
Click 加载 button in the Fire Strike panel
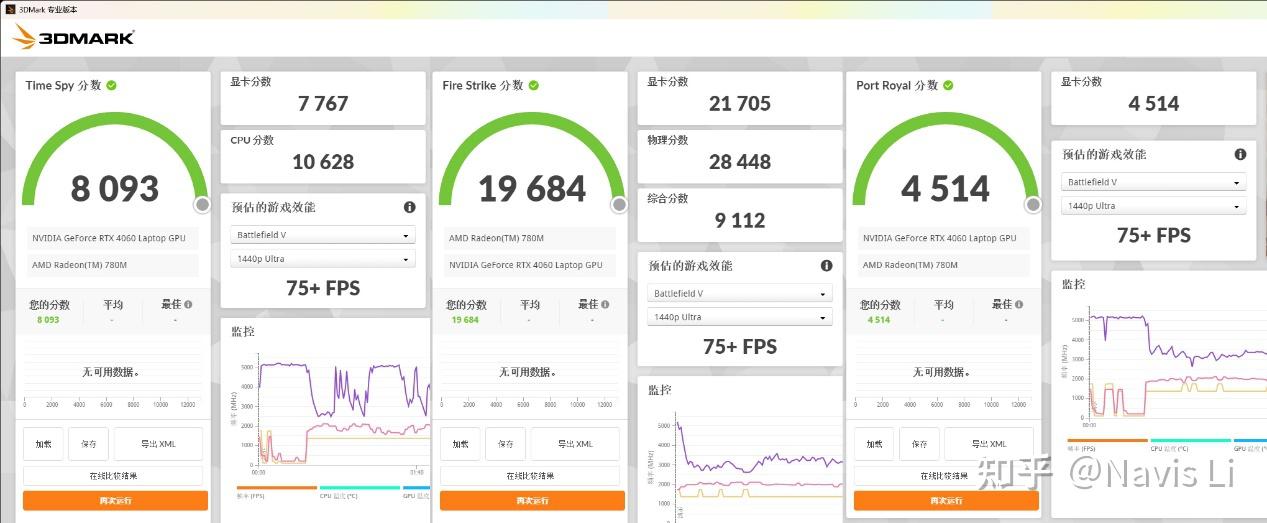(x=460, y=444)
